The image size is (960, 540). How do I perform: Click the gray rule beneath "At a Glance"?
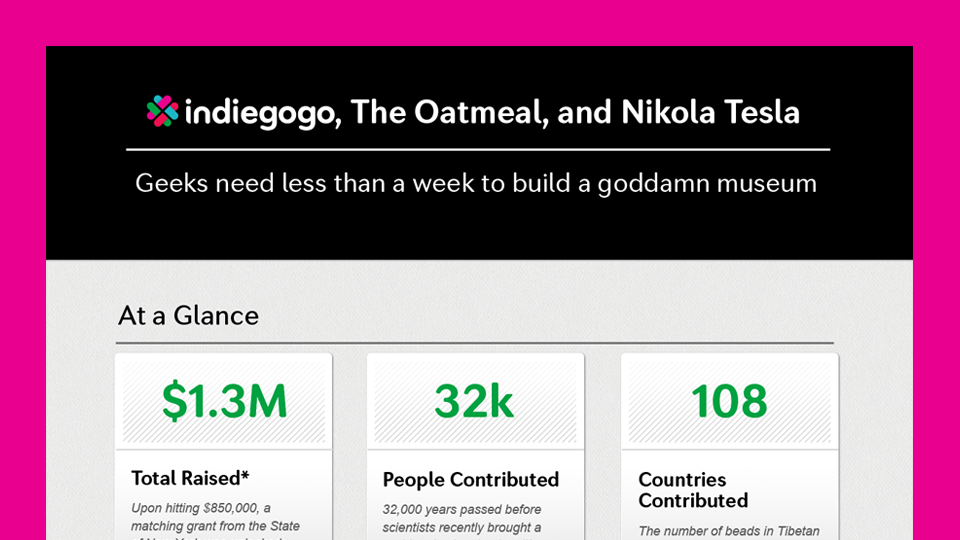pyautogui.click(x=475, y=343)
